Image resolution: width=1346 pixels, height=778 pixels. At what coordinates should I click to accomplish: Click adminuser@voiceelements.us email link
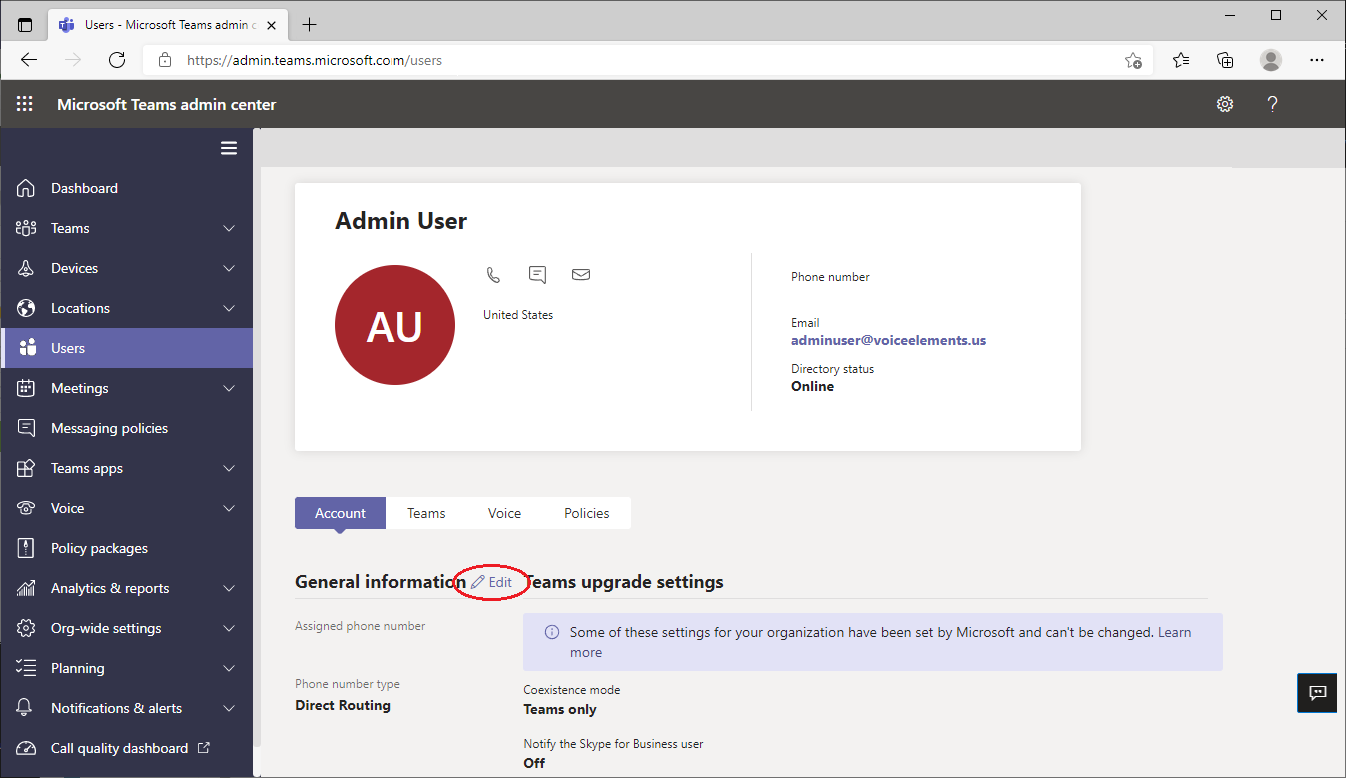(888, 340)
